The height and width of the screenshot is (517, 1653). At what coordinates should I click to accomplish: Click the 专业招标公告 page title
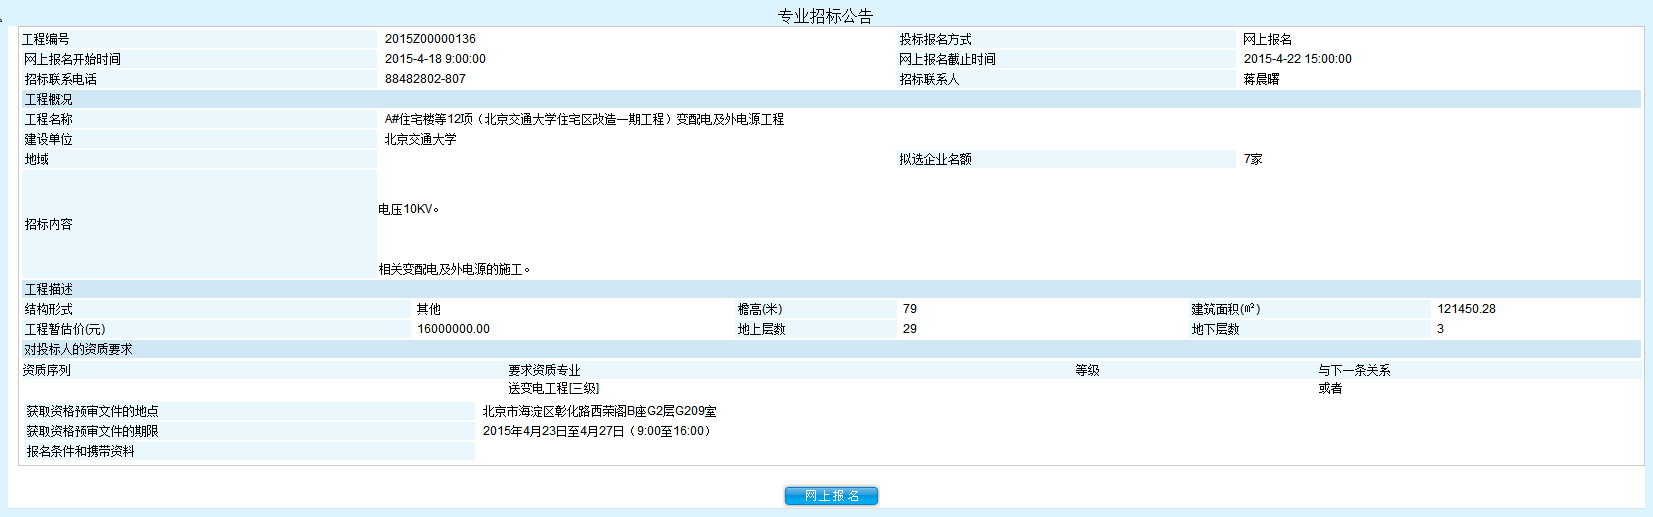point(825,16)
